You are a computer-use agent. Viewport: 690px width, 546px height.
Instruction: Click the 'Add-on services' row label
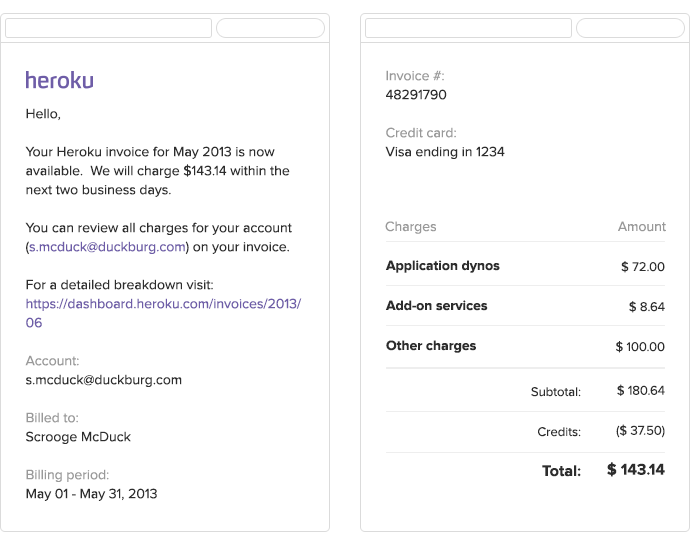pyautogui.click(x=437, y=306)
